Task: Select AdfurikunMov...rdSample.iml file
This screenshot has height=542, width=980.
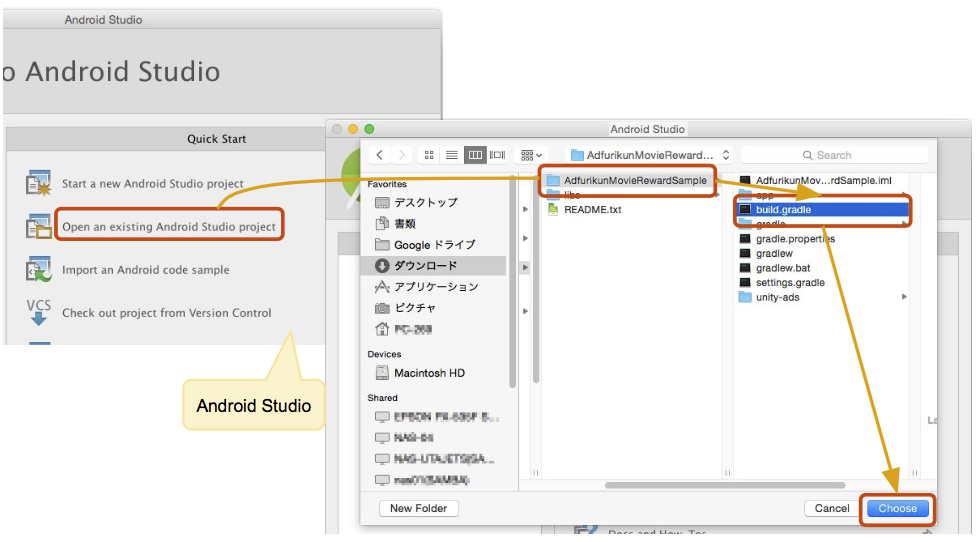Action: tap(824, 180)
